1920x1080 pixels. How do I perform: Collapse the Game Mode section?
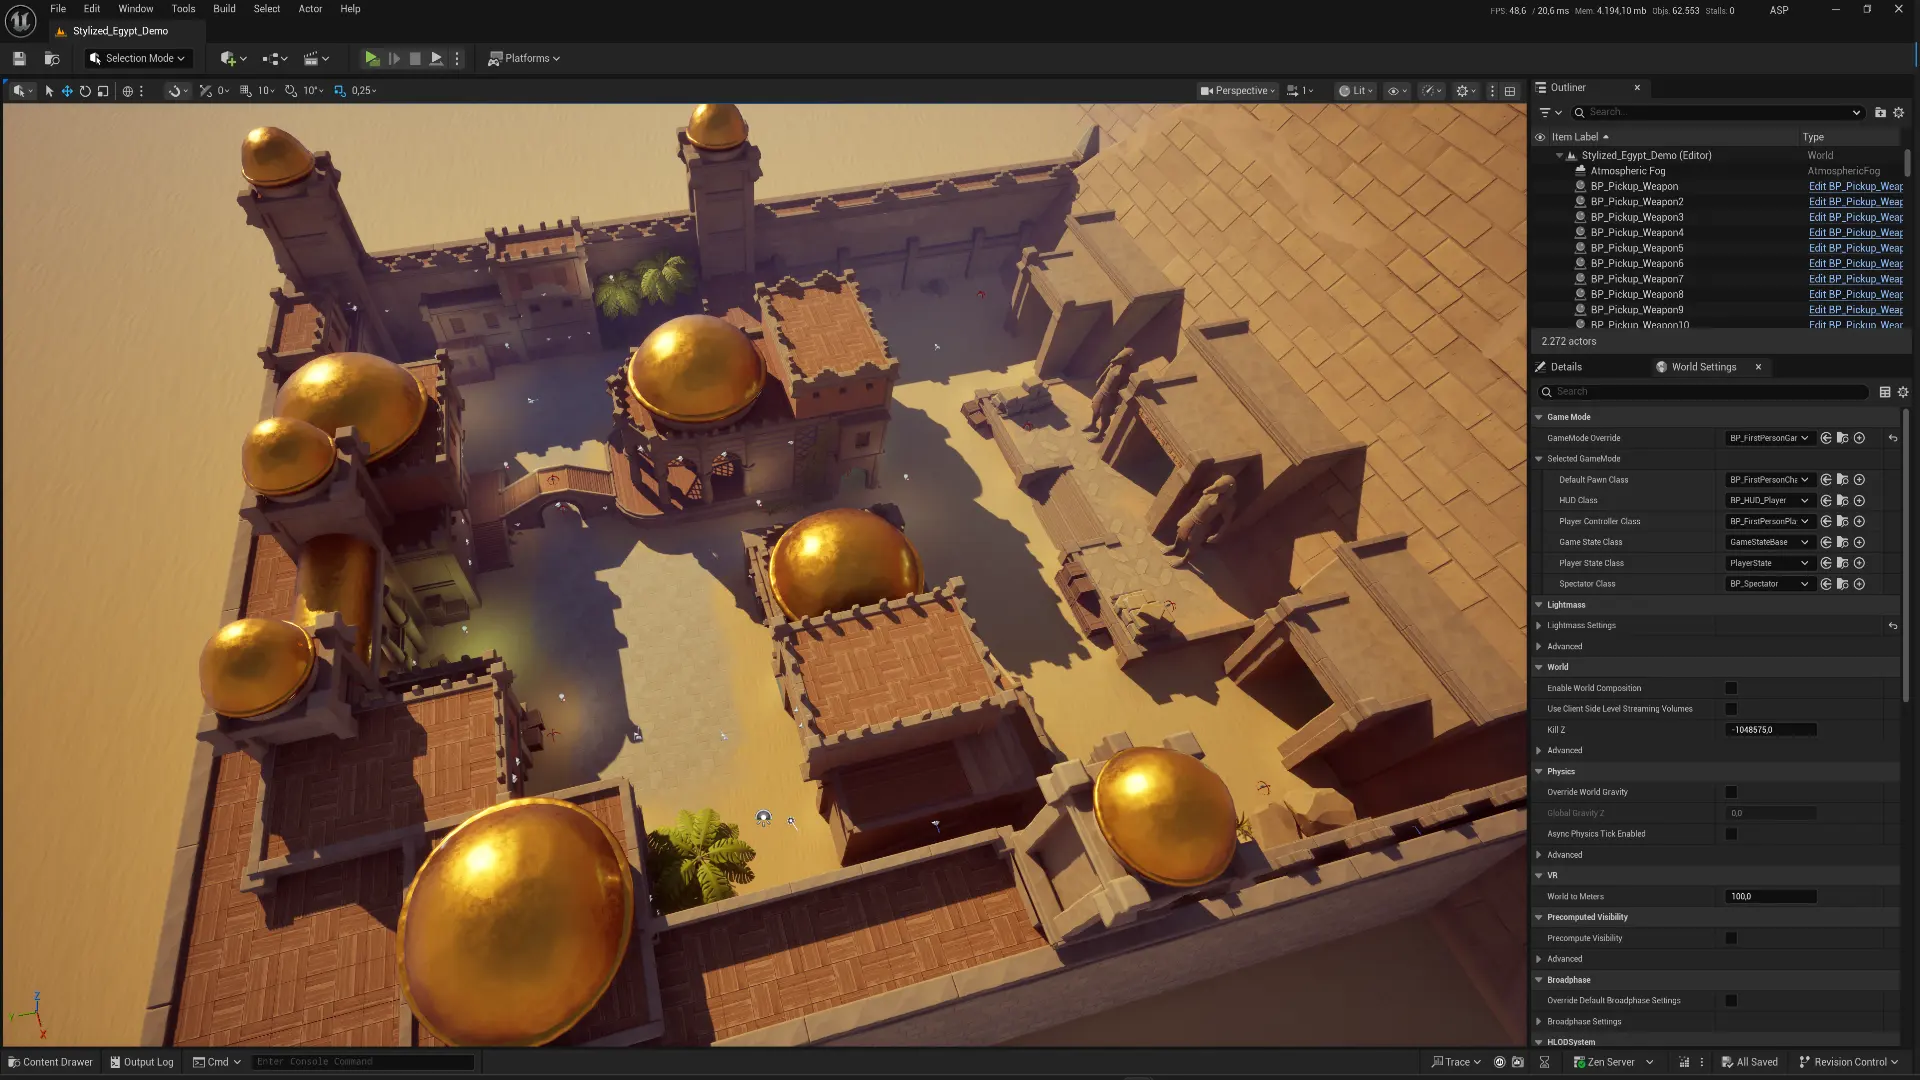(x=1539, y=417)
